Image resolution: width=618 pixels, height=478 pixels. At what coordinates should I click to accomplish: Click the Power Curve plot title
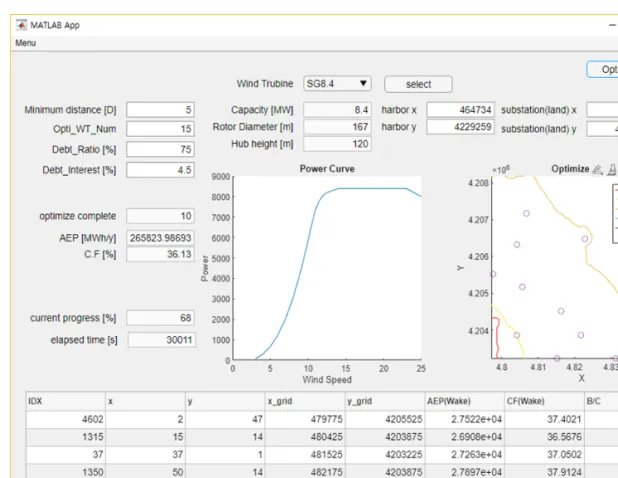coord(327,169)
